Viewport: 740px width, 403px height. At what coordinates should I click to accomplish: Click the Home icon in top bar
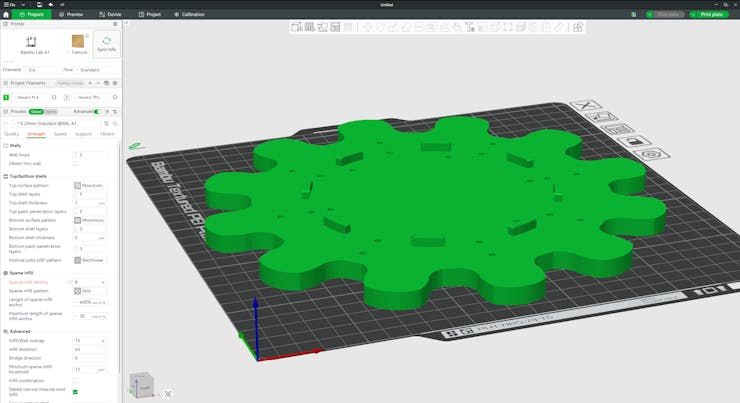tap(7, 15)
